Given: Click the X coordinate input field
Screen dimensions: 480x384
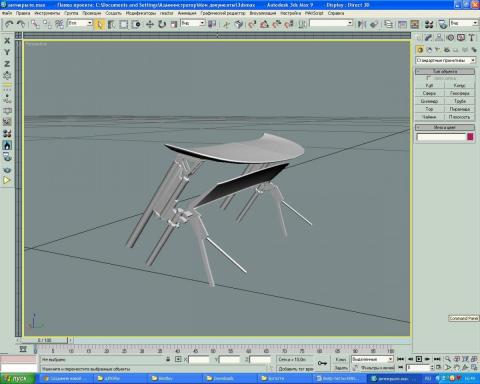Looking at the screenshot, I should point(199,359).
